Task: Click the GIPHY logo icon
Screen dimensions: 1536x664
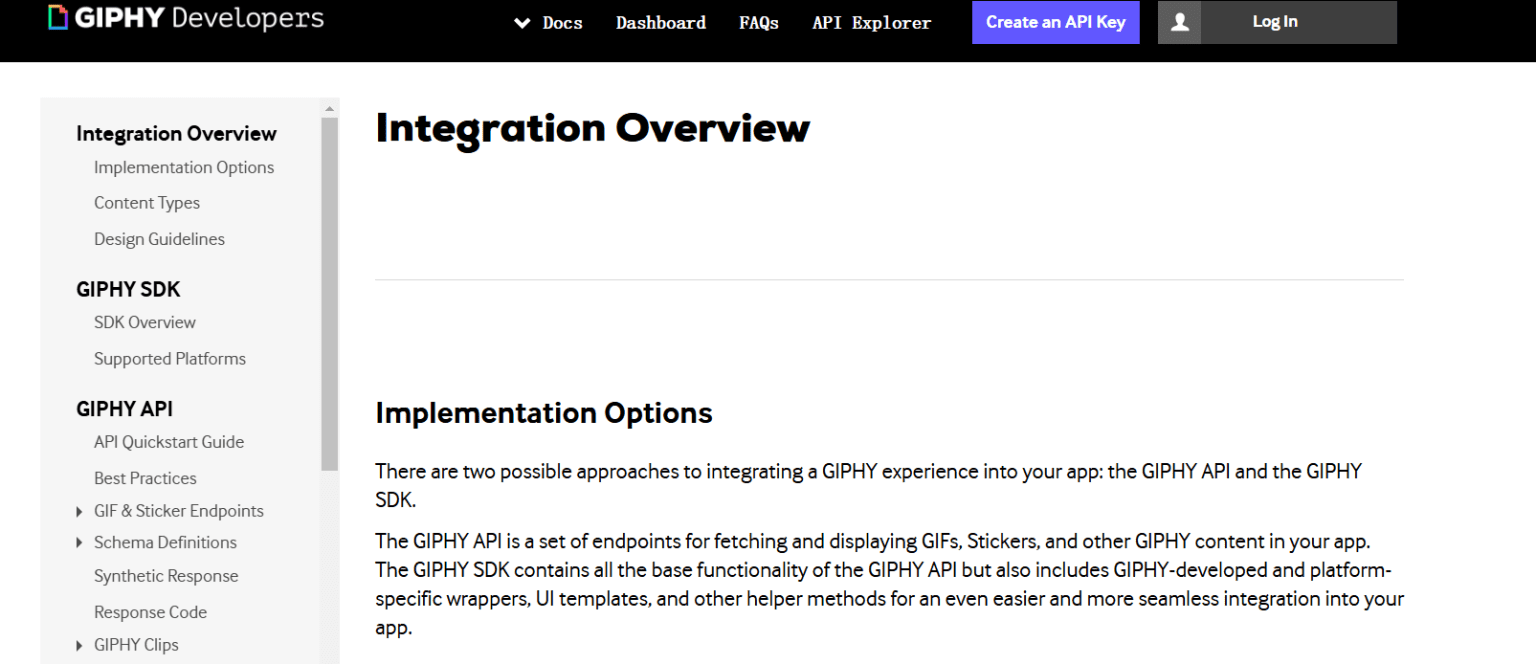Action: click(59, 18)
